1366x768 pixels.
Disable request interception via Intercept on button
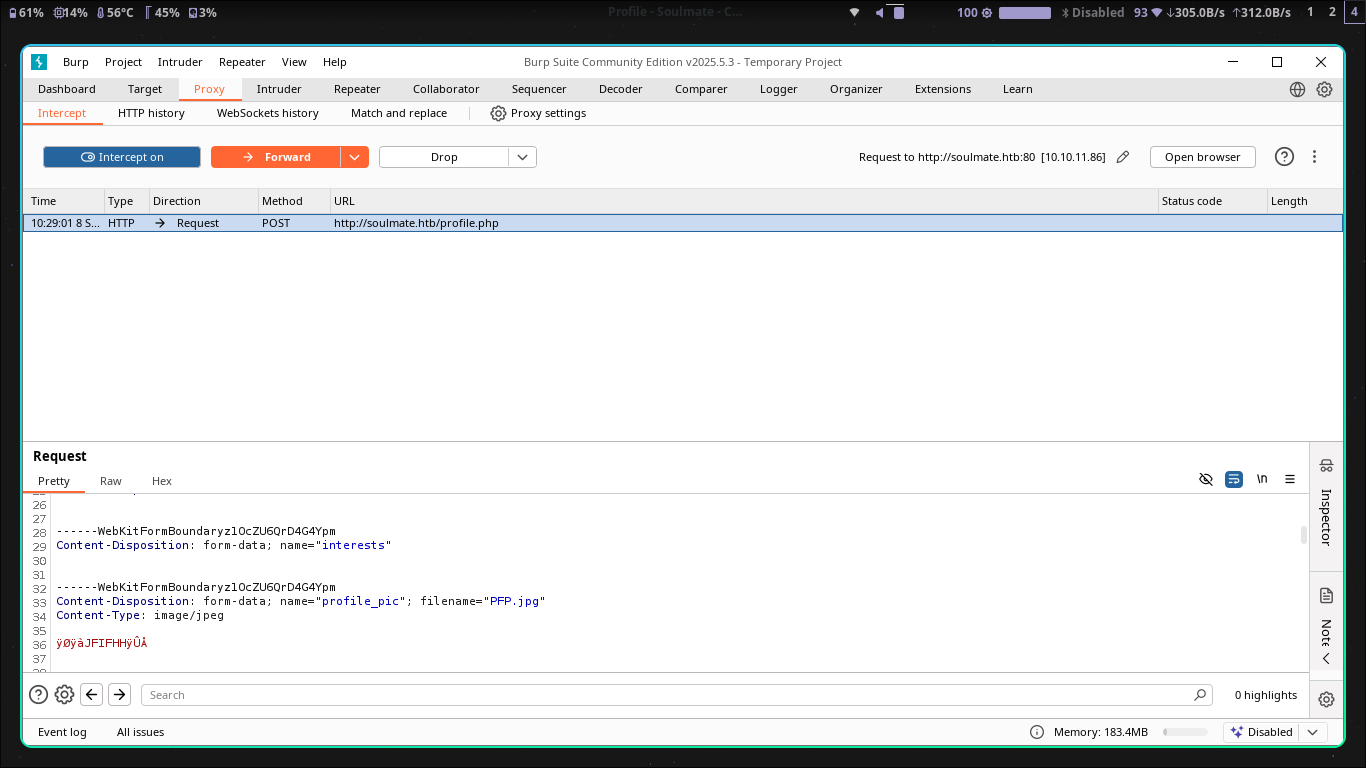coord(121,157)
